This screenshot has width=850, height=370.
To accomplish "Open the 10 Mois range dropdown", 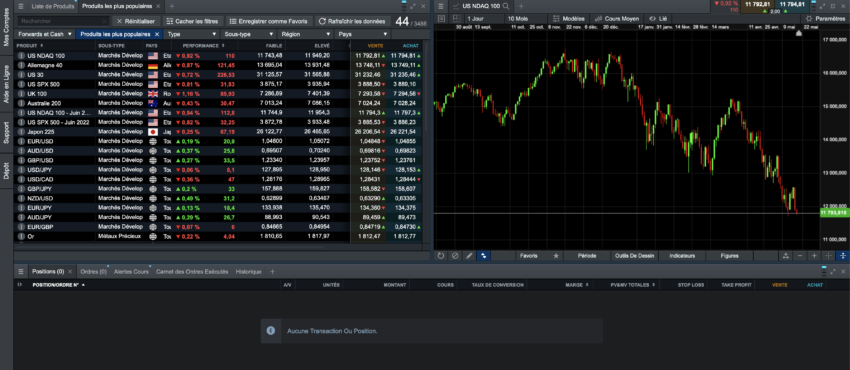I will 525,19.
